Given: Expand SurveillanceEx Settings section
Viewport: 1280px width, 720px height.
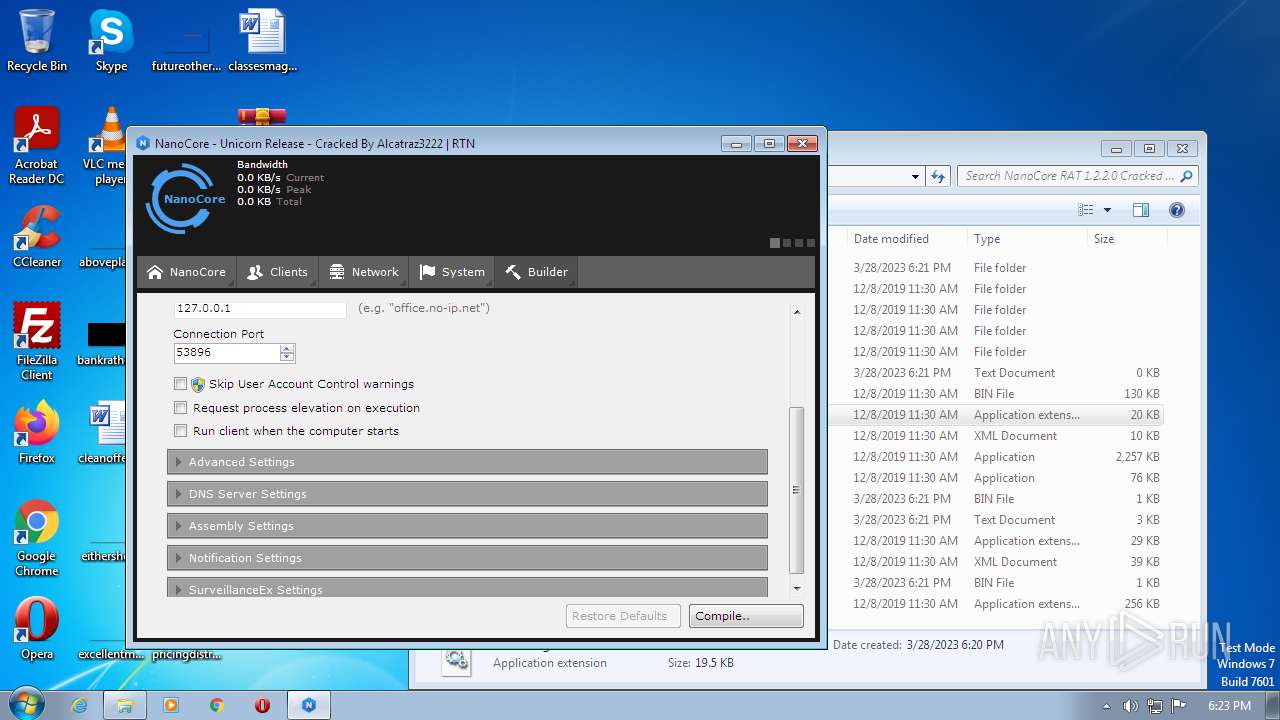Looking at the screenshot, I should [x=467, y=588].
